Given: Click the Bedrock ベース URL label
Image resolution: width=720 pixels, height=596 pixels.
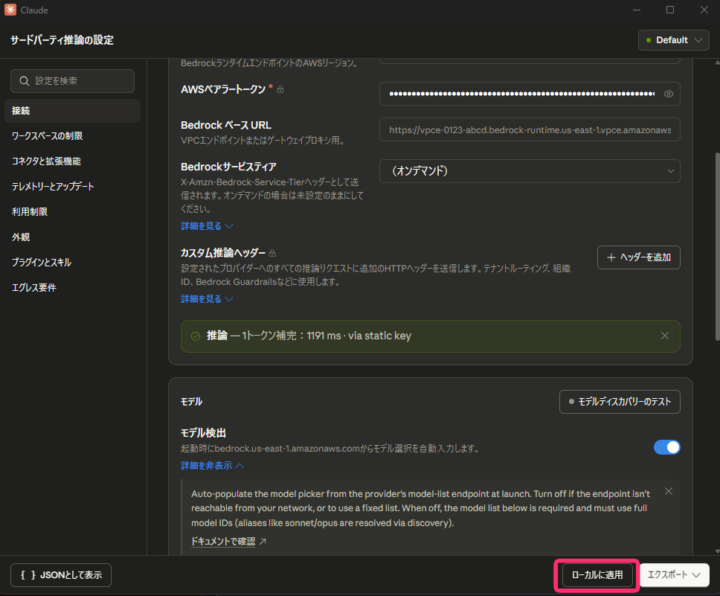Looking at the screenshot, I should [226, 125].
